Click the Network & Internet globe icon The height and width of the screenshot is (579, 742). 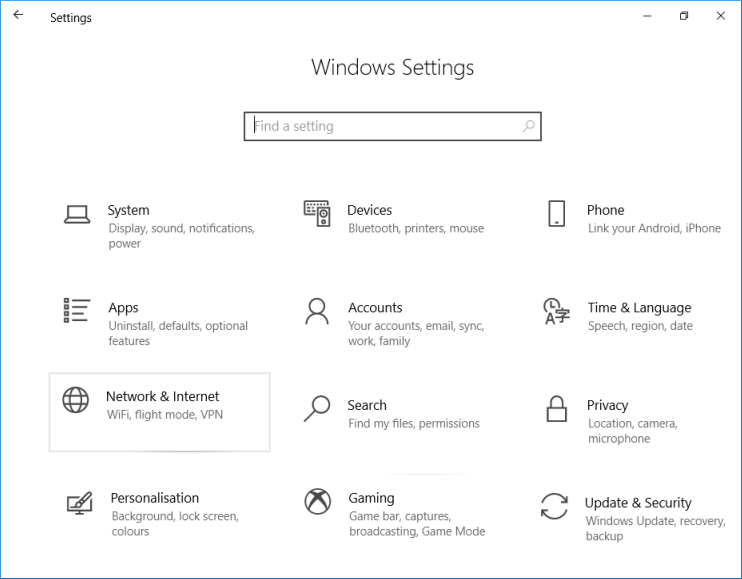76,400
